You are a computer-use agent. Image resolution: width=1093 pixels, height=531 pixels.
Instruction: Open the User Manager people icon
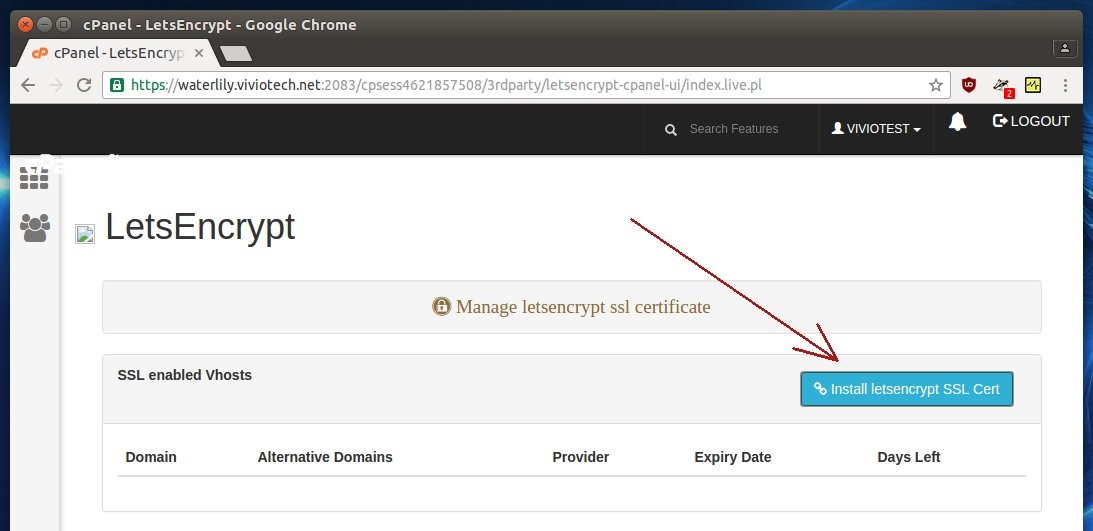tap(35, 228)
